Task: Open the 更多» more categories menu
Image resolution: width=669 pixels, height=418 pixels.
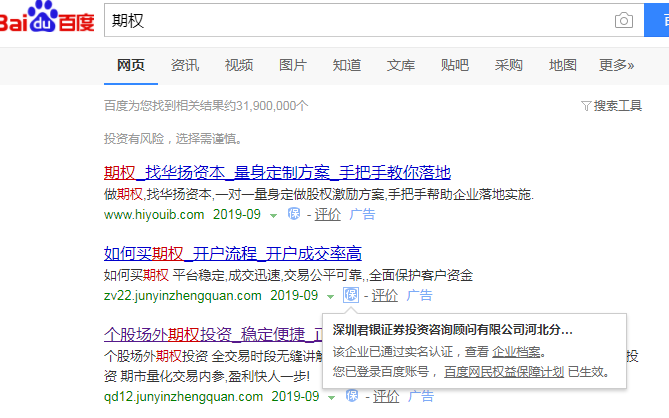Action: tap(616, 65)
